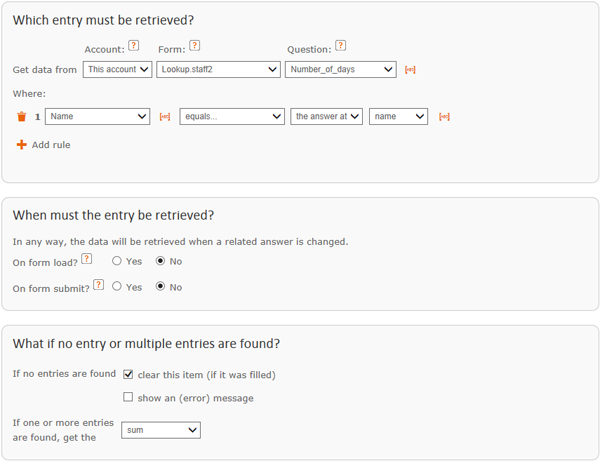Select No for On form submit
Viewport: 600px width, 461px height.
click(x=160, y=286)
